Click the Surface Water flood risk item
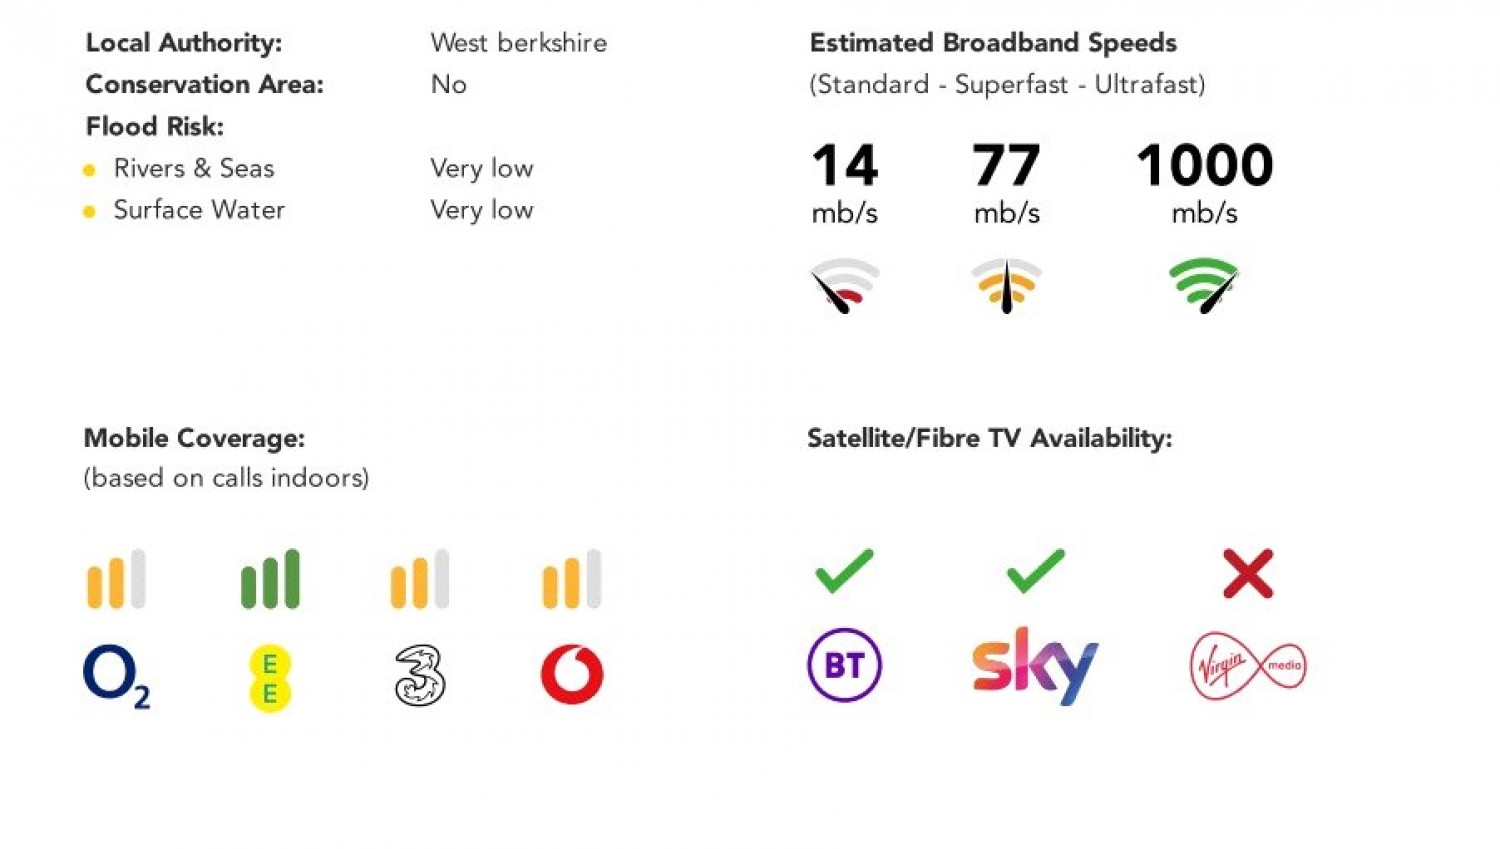 (199, 210)
